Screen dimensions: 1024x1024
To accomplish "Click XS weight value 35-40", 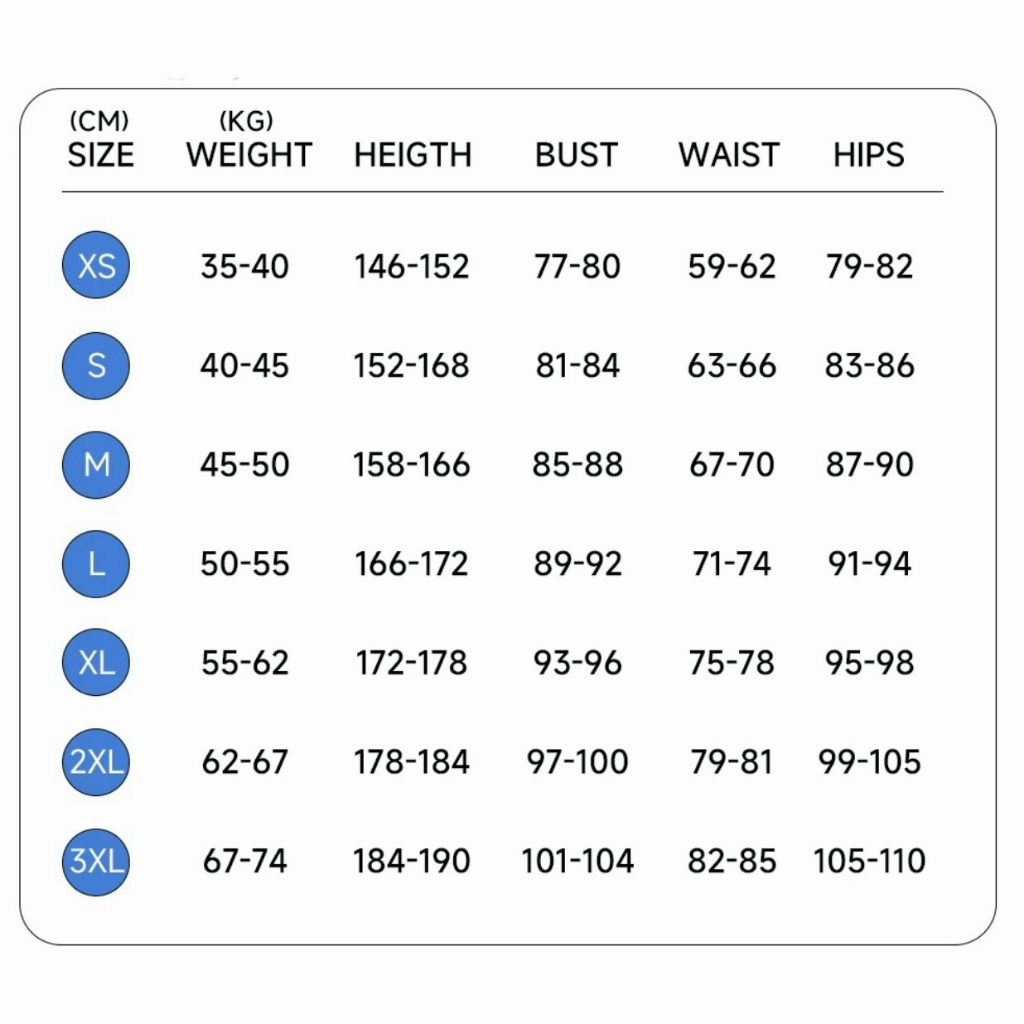I will coord(244,266).
